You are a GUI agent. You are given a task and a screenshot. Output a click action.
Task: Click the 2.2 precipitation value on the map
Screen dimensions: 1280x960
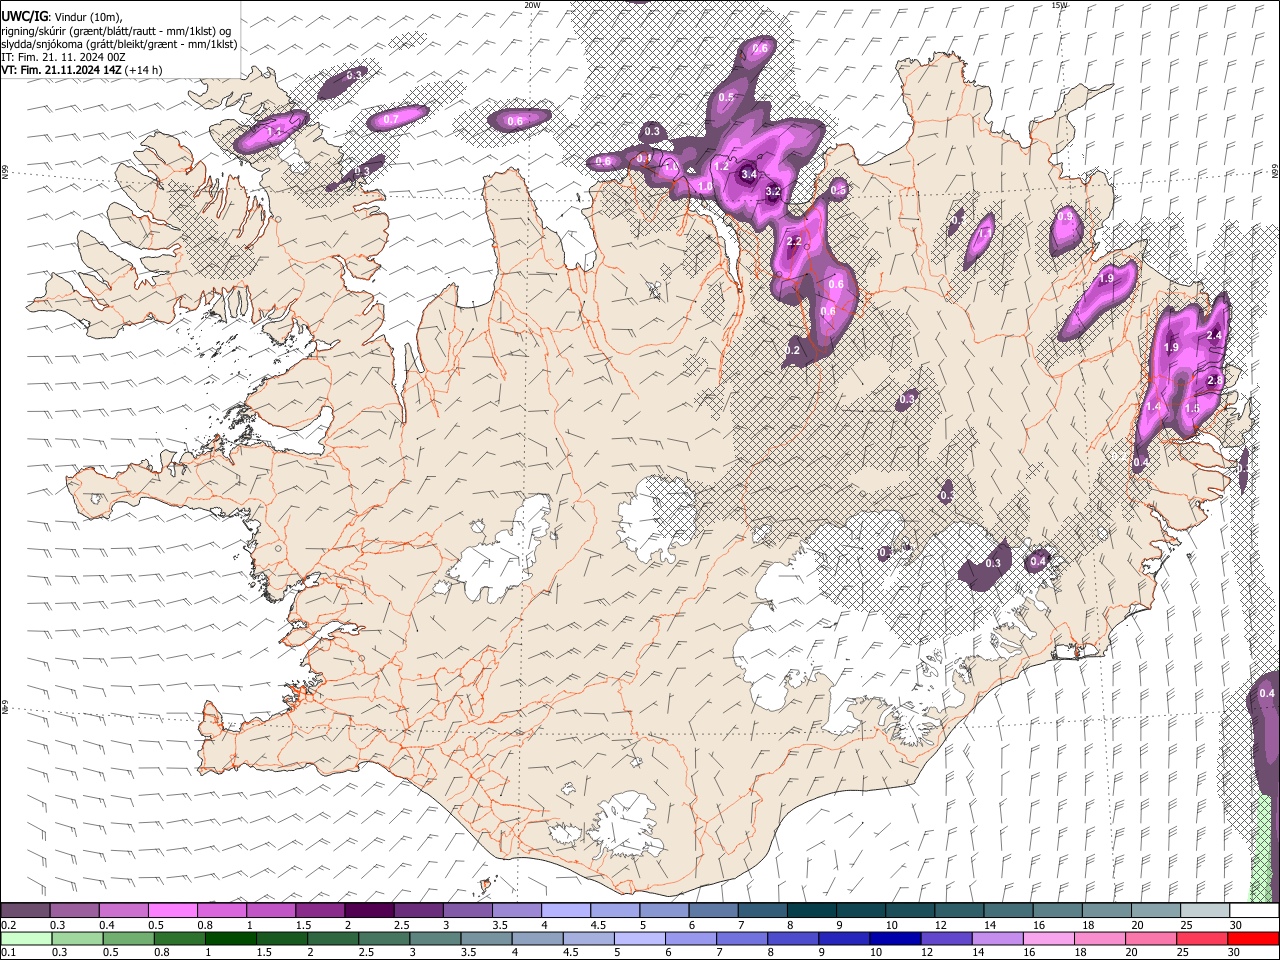pos(795,242)
